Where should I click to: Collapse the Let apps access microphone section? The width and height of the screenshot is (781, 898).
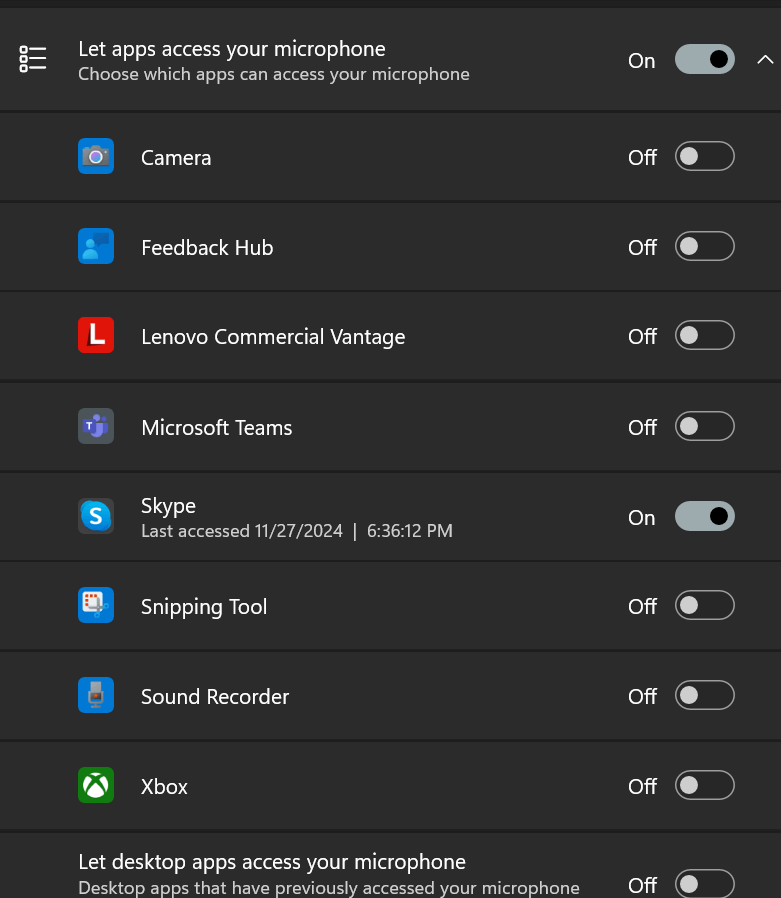point(765,60)
